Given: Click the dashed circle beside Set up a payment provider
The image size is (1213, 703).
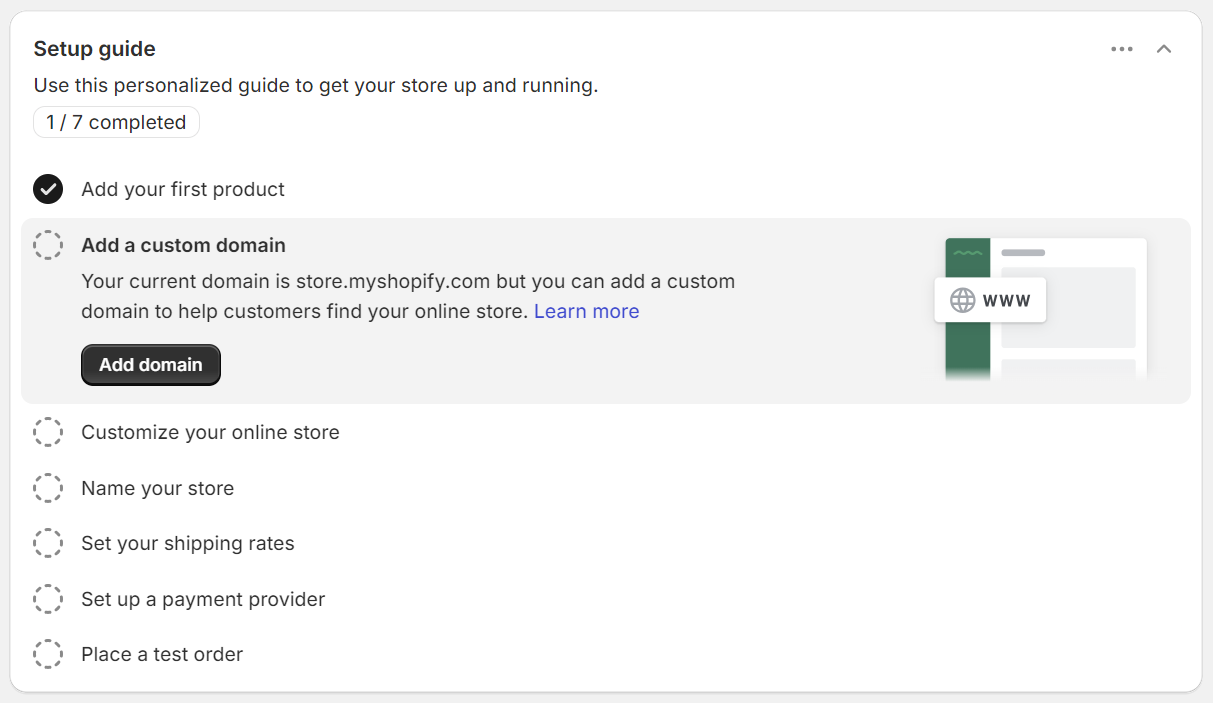Looking at the screenshot, I should coord(48,598).
